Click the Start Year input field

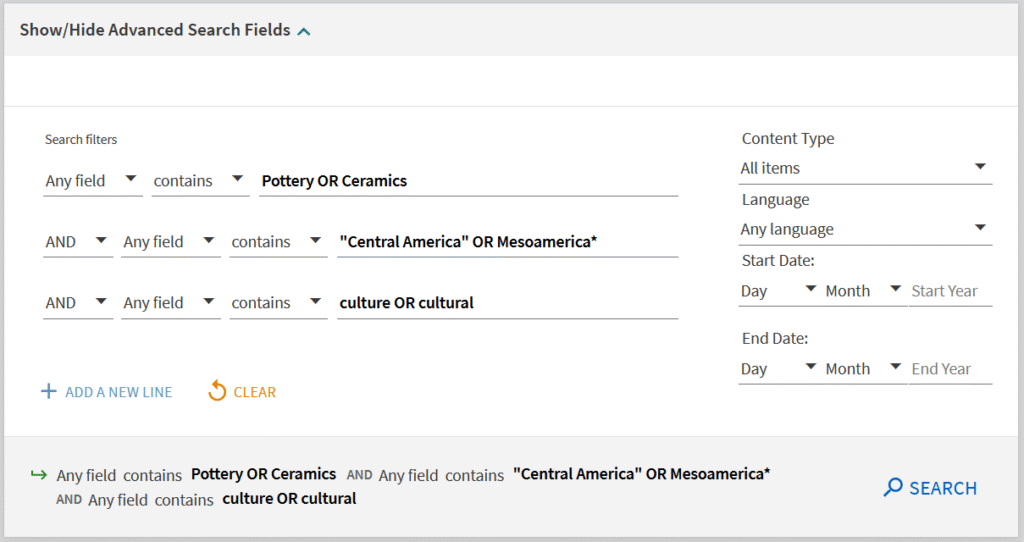(x=949, y=291)
